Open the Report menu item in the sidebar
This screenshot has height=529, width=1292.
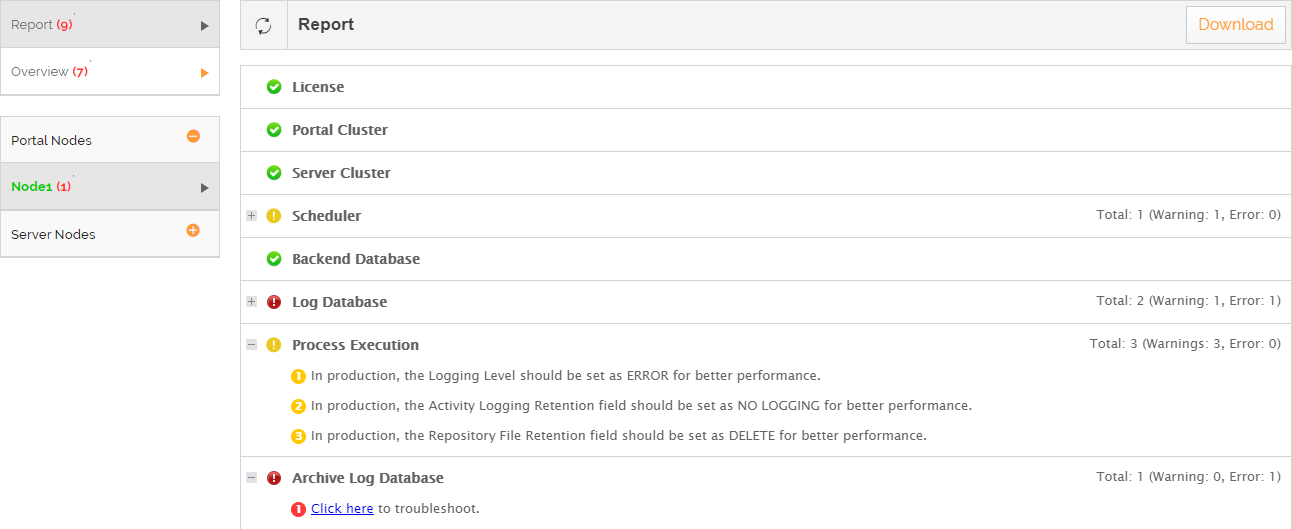point(110,24)
